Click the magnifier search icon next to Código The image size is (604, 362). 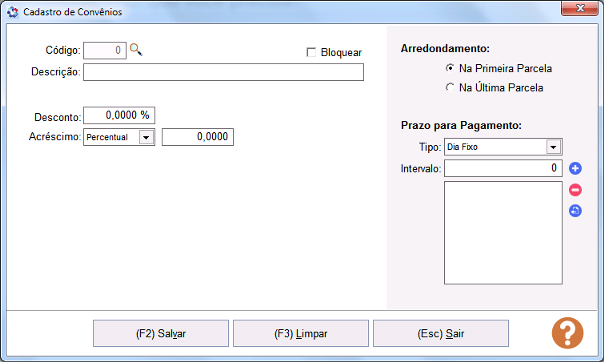pos(136,50)
